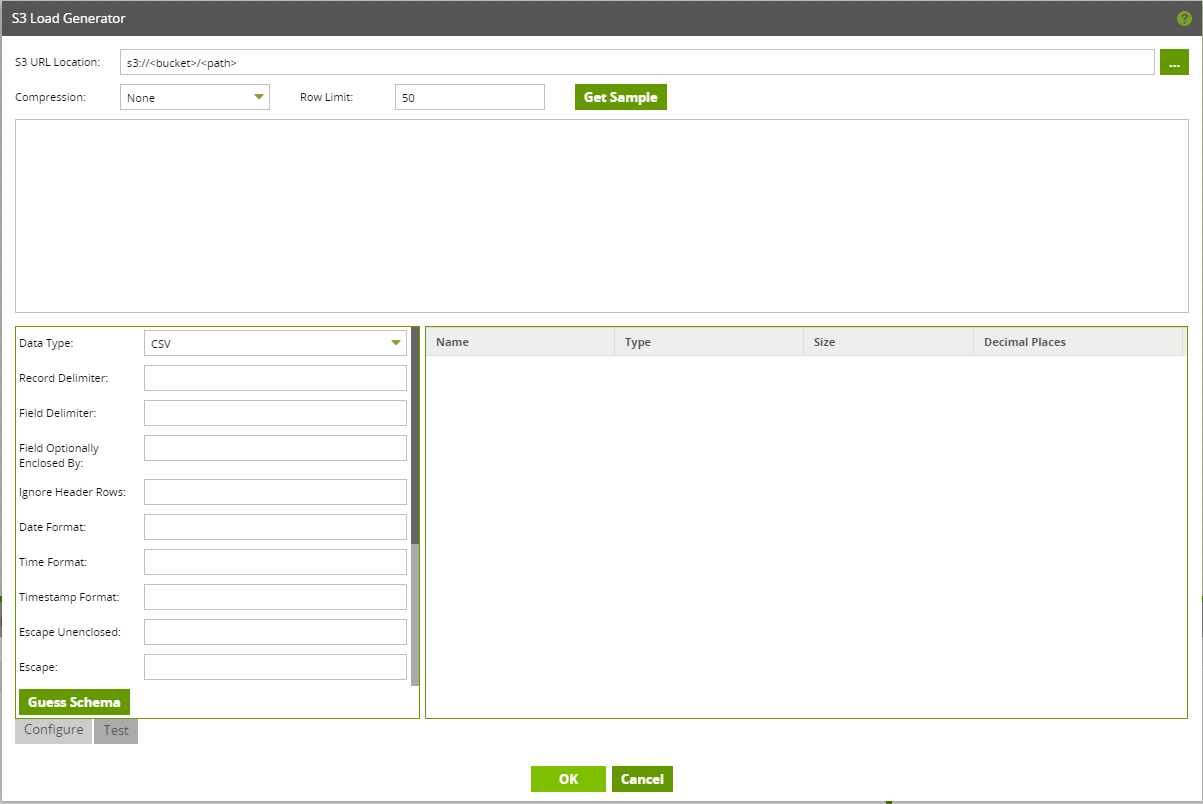Select the Configure tab

click(52, 730)
